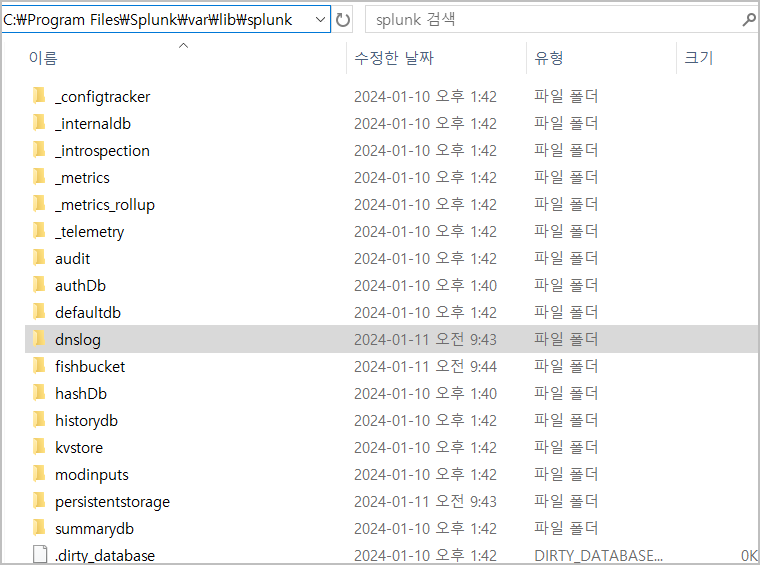Sort by the 이름 column header
The height and width of the screenshot is (565, 760).
pyautogui.click(x=43, y=58)
